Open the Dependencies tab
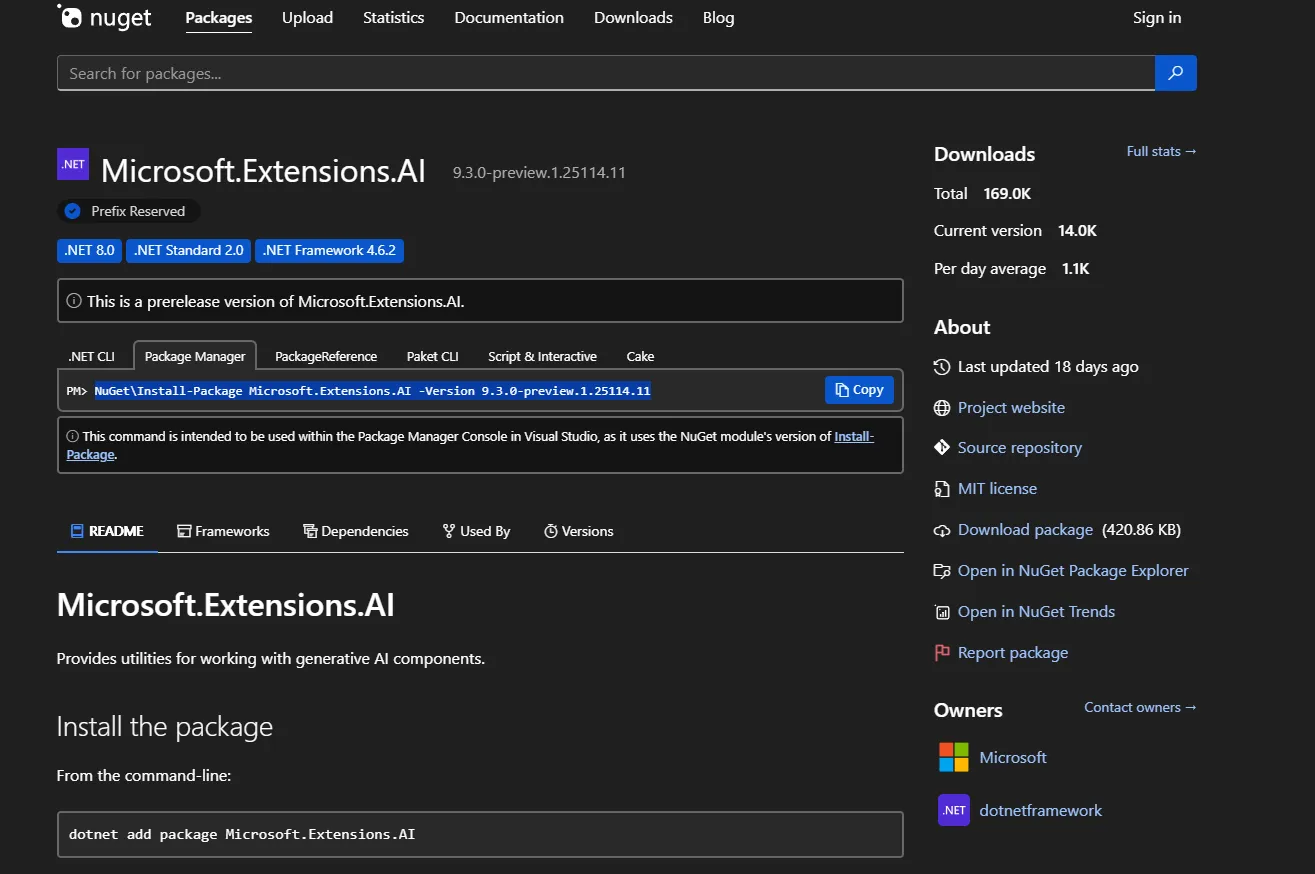The height and width of the screenshot is (874, 1315). (x=356, y=531)
